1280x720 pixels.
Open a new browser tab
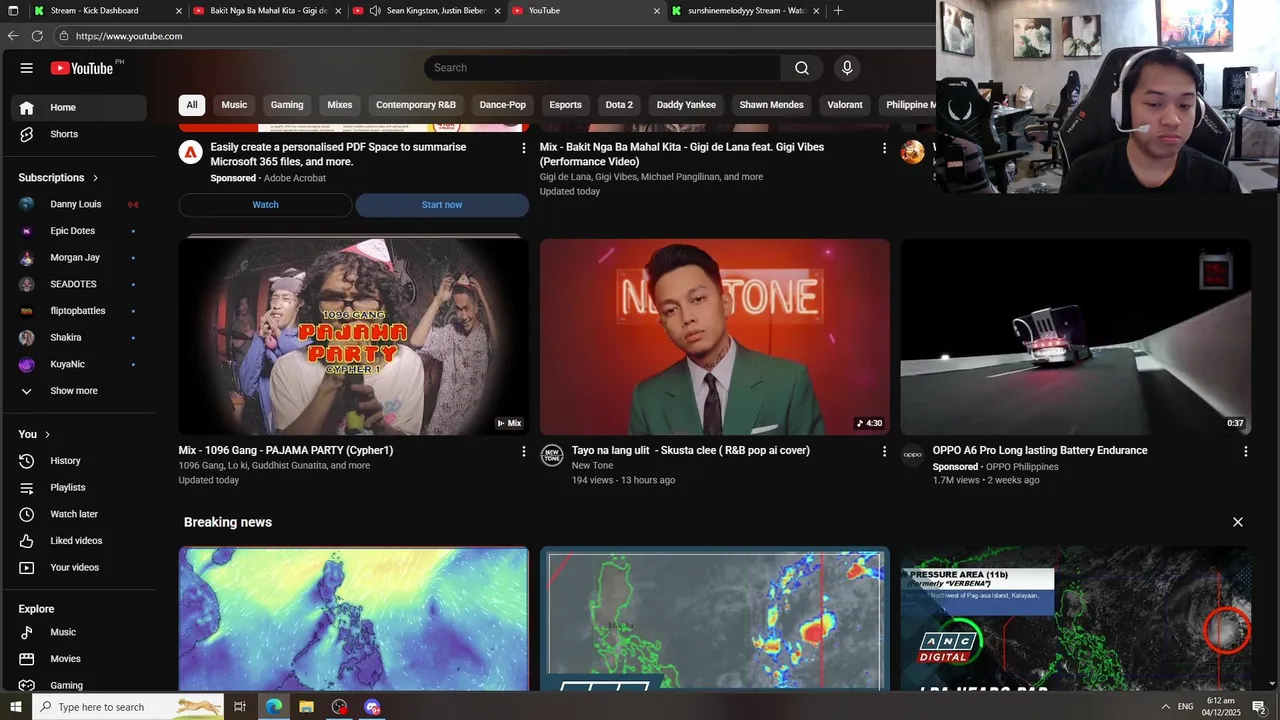(x=838, y=11)
